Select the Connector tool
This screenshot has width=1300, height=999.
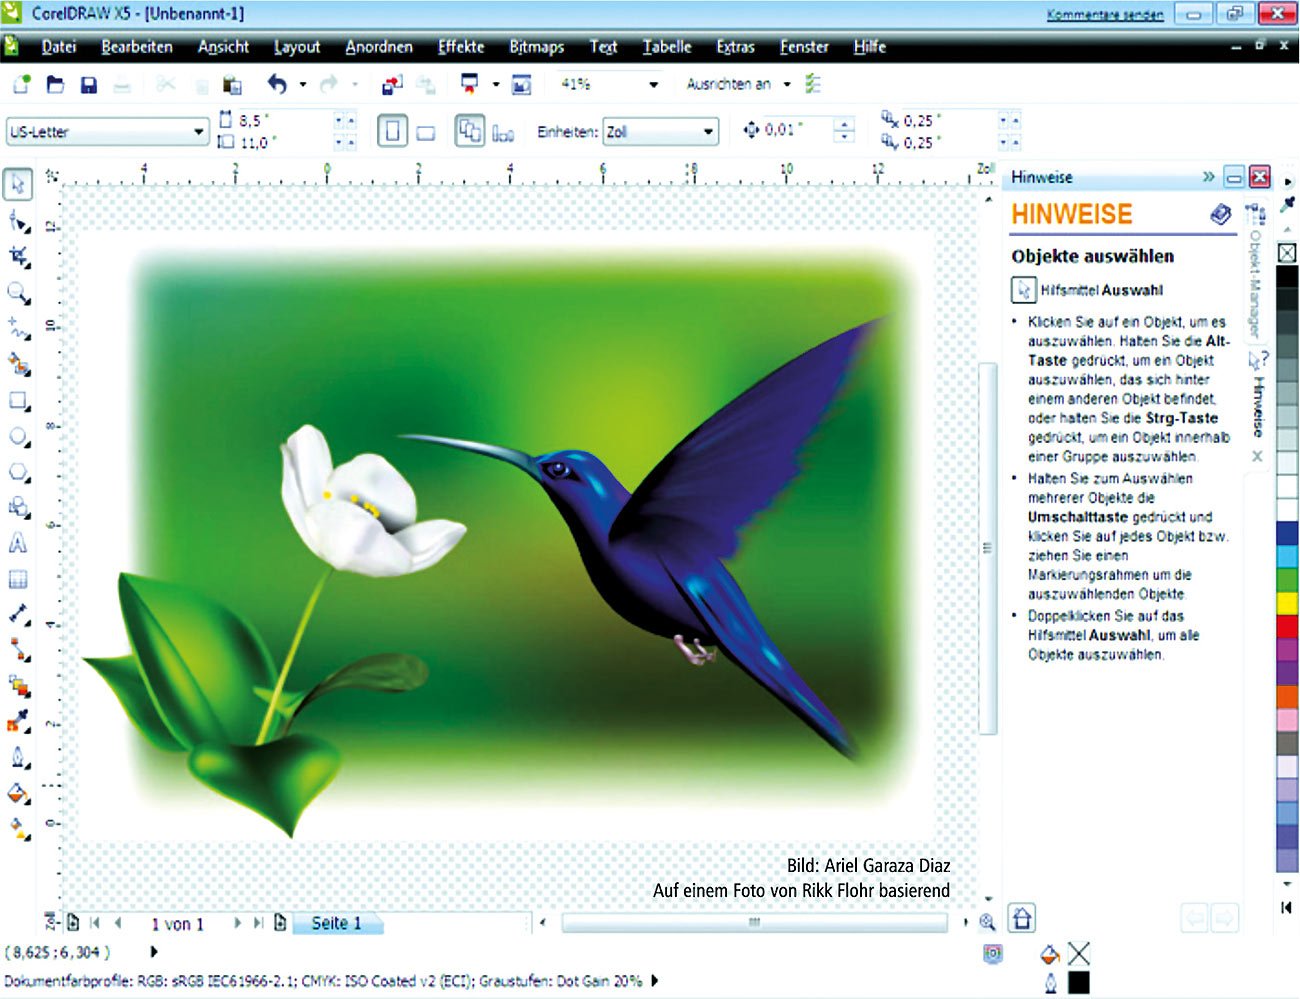(18, 650)
